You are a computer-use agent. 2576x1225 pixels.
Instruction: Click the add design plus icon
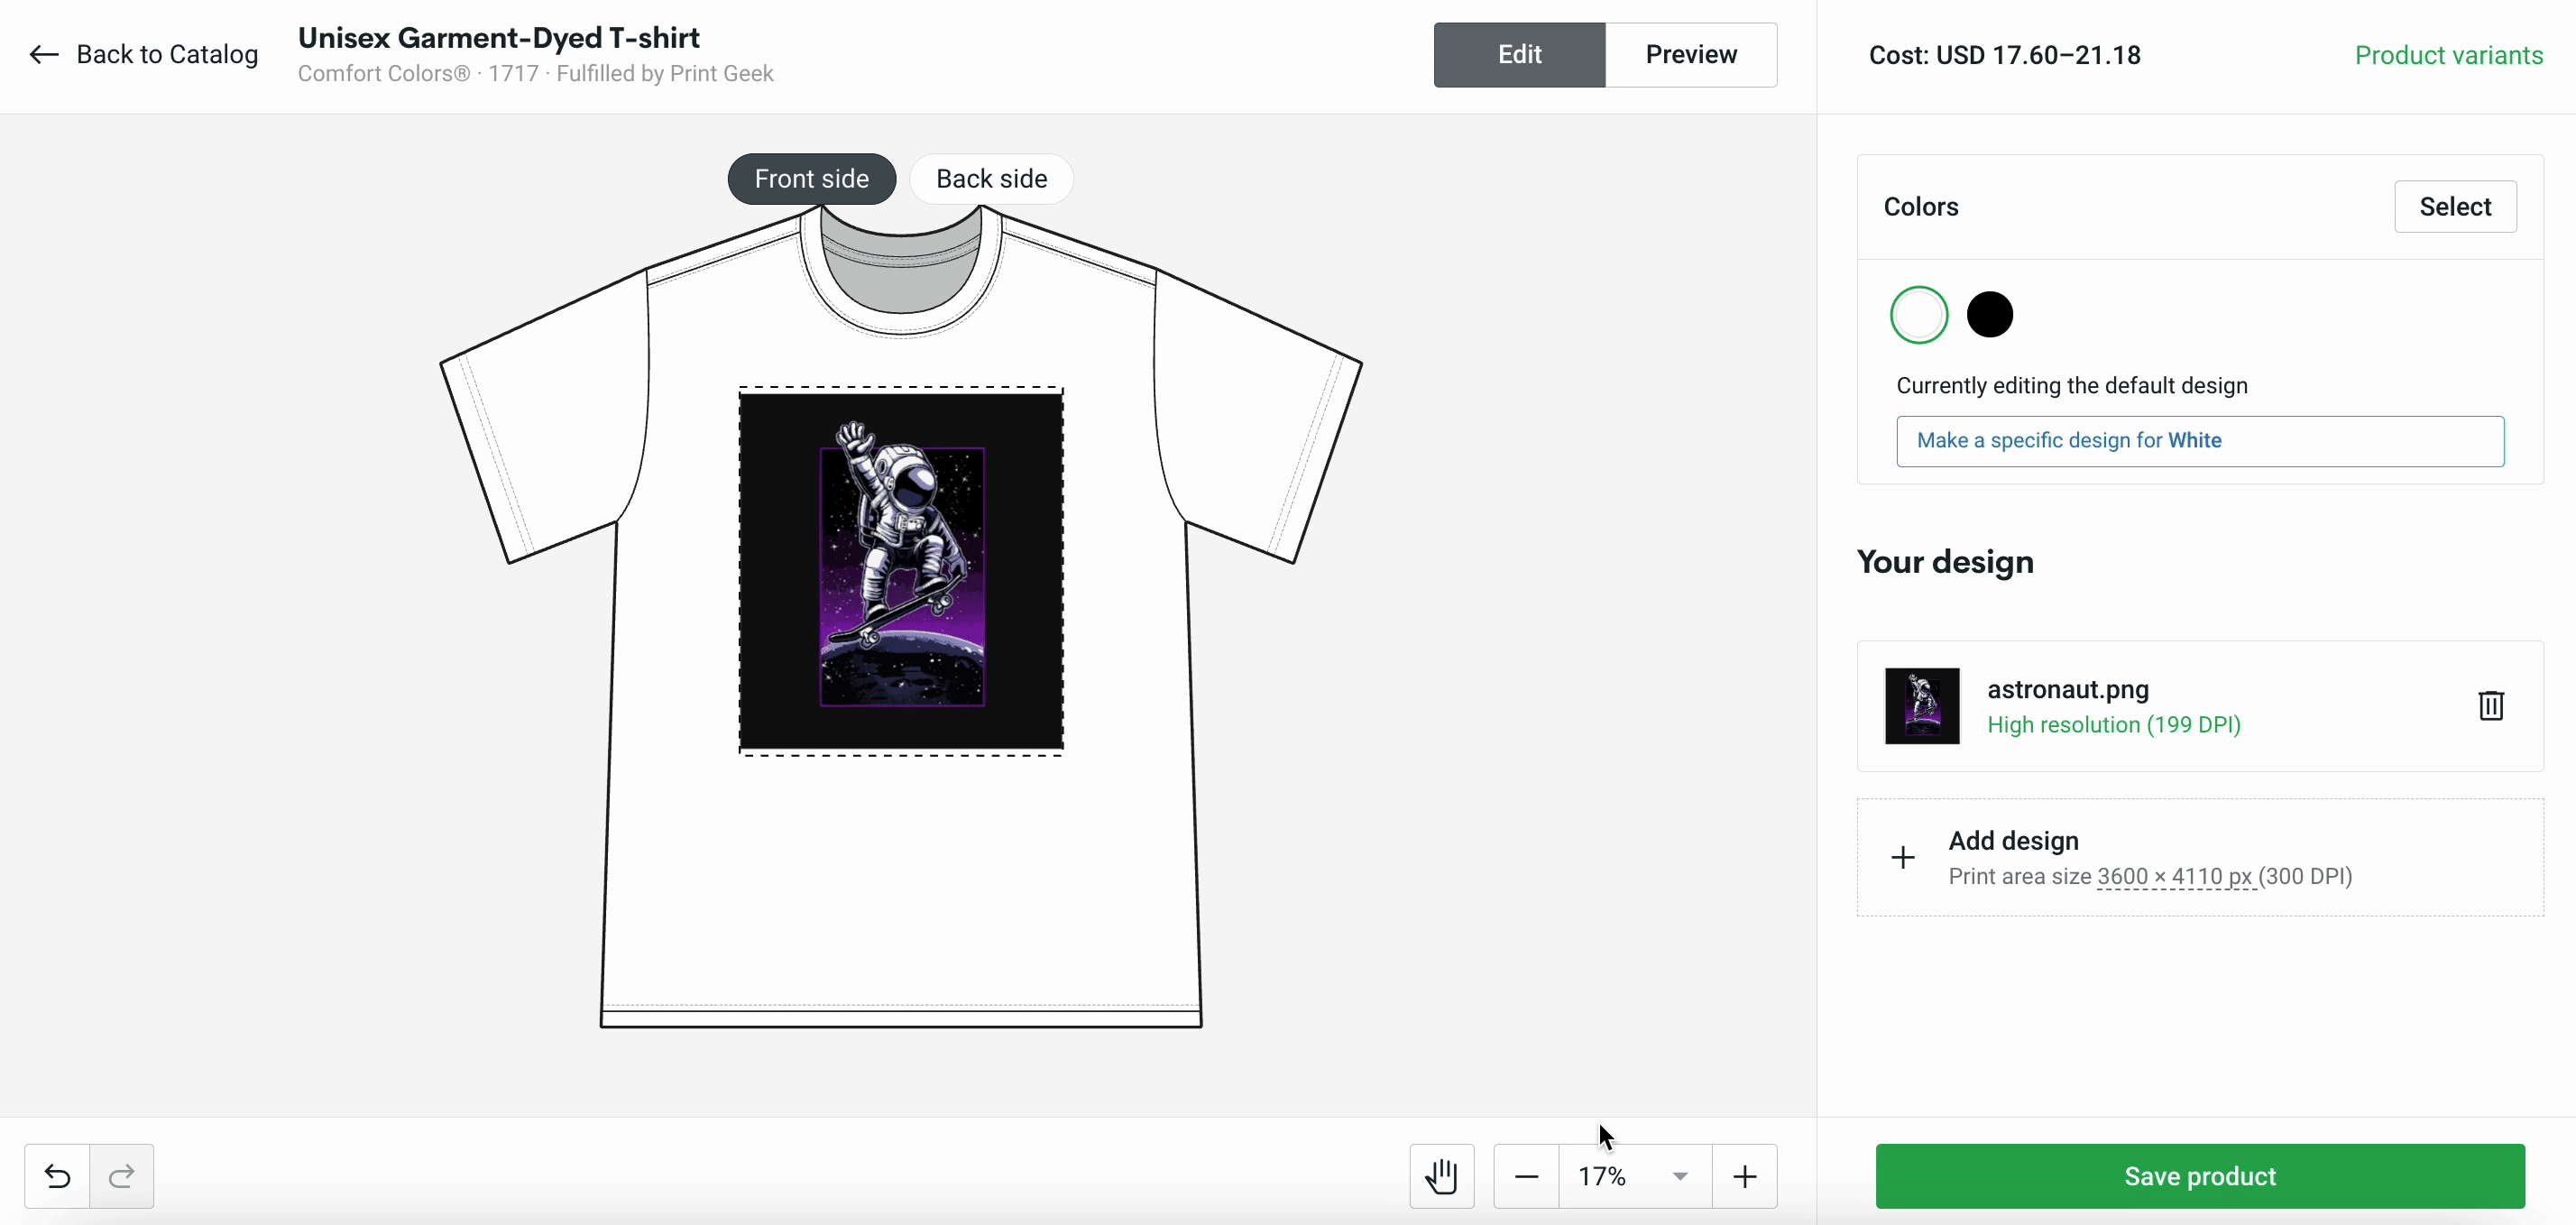tap(1900, 857)
